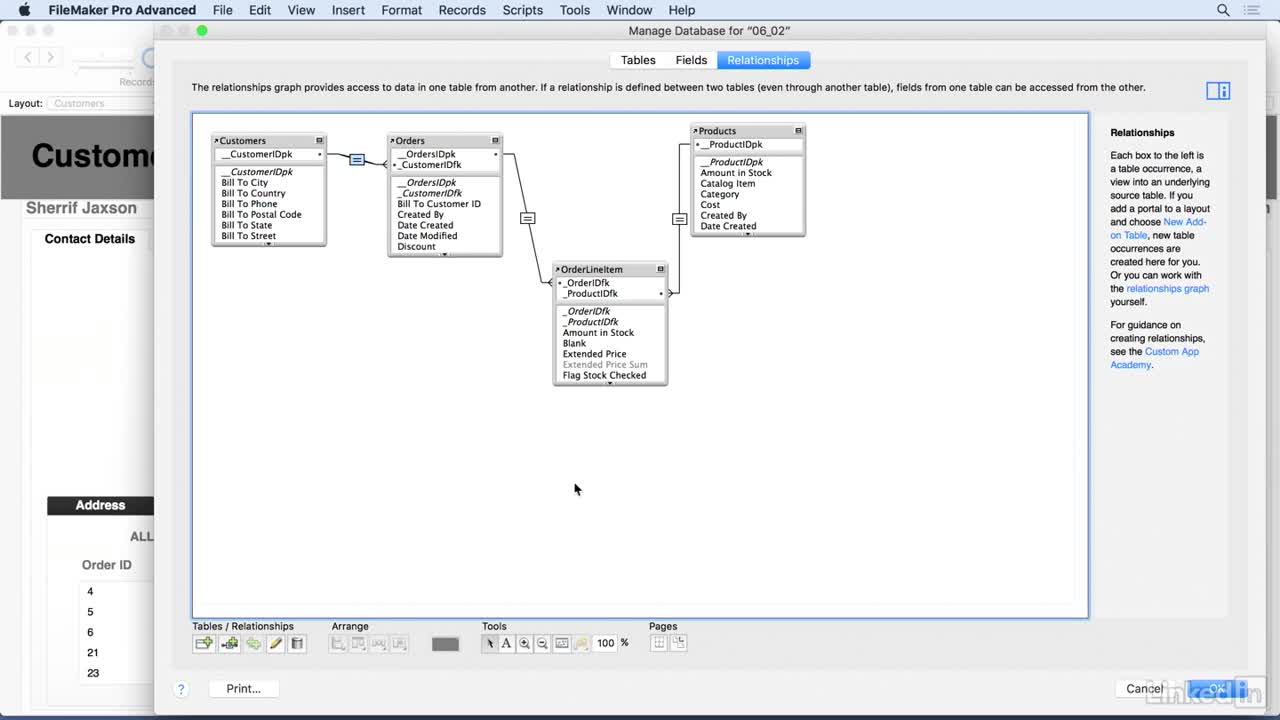Open the Tools menu
1280x720 pixels.
tap(574, 10)
